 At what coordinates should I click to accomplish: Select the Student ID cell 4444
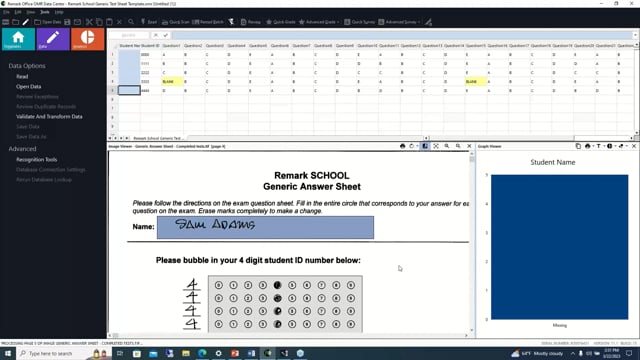[150, 91]
